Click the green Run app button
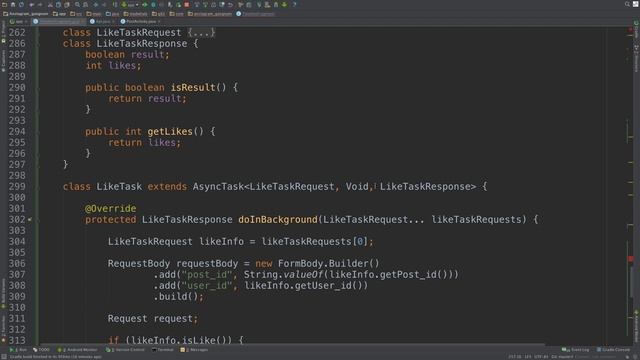The height and width of the screenshot is (360, 640). [145, 4]
